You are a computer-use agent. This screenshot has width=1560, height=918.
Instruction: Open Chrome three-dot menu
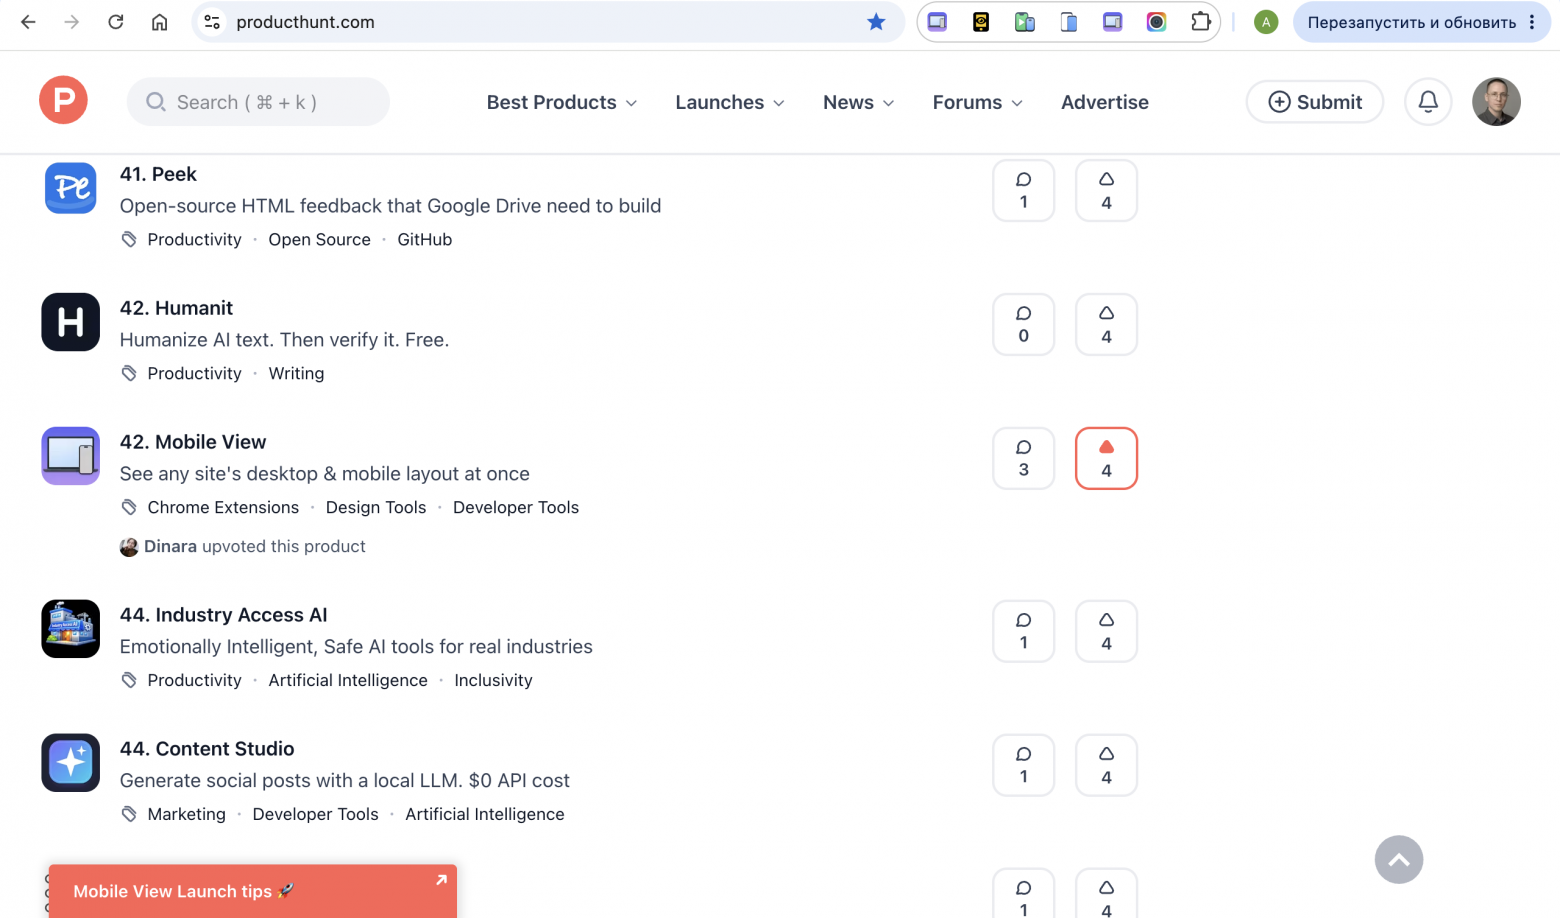[x=1532, y=22]
